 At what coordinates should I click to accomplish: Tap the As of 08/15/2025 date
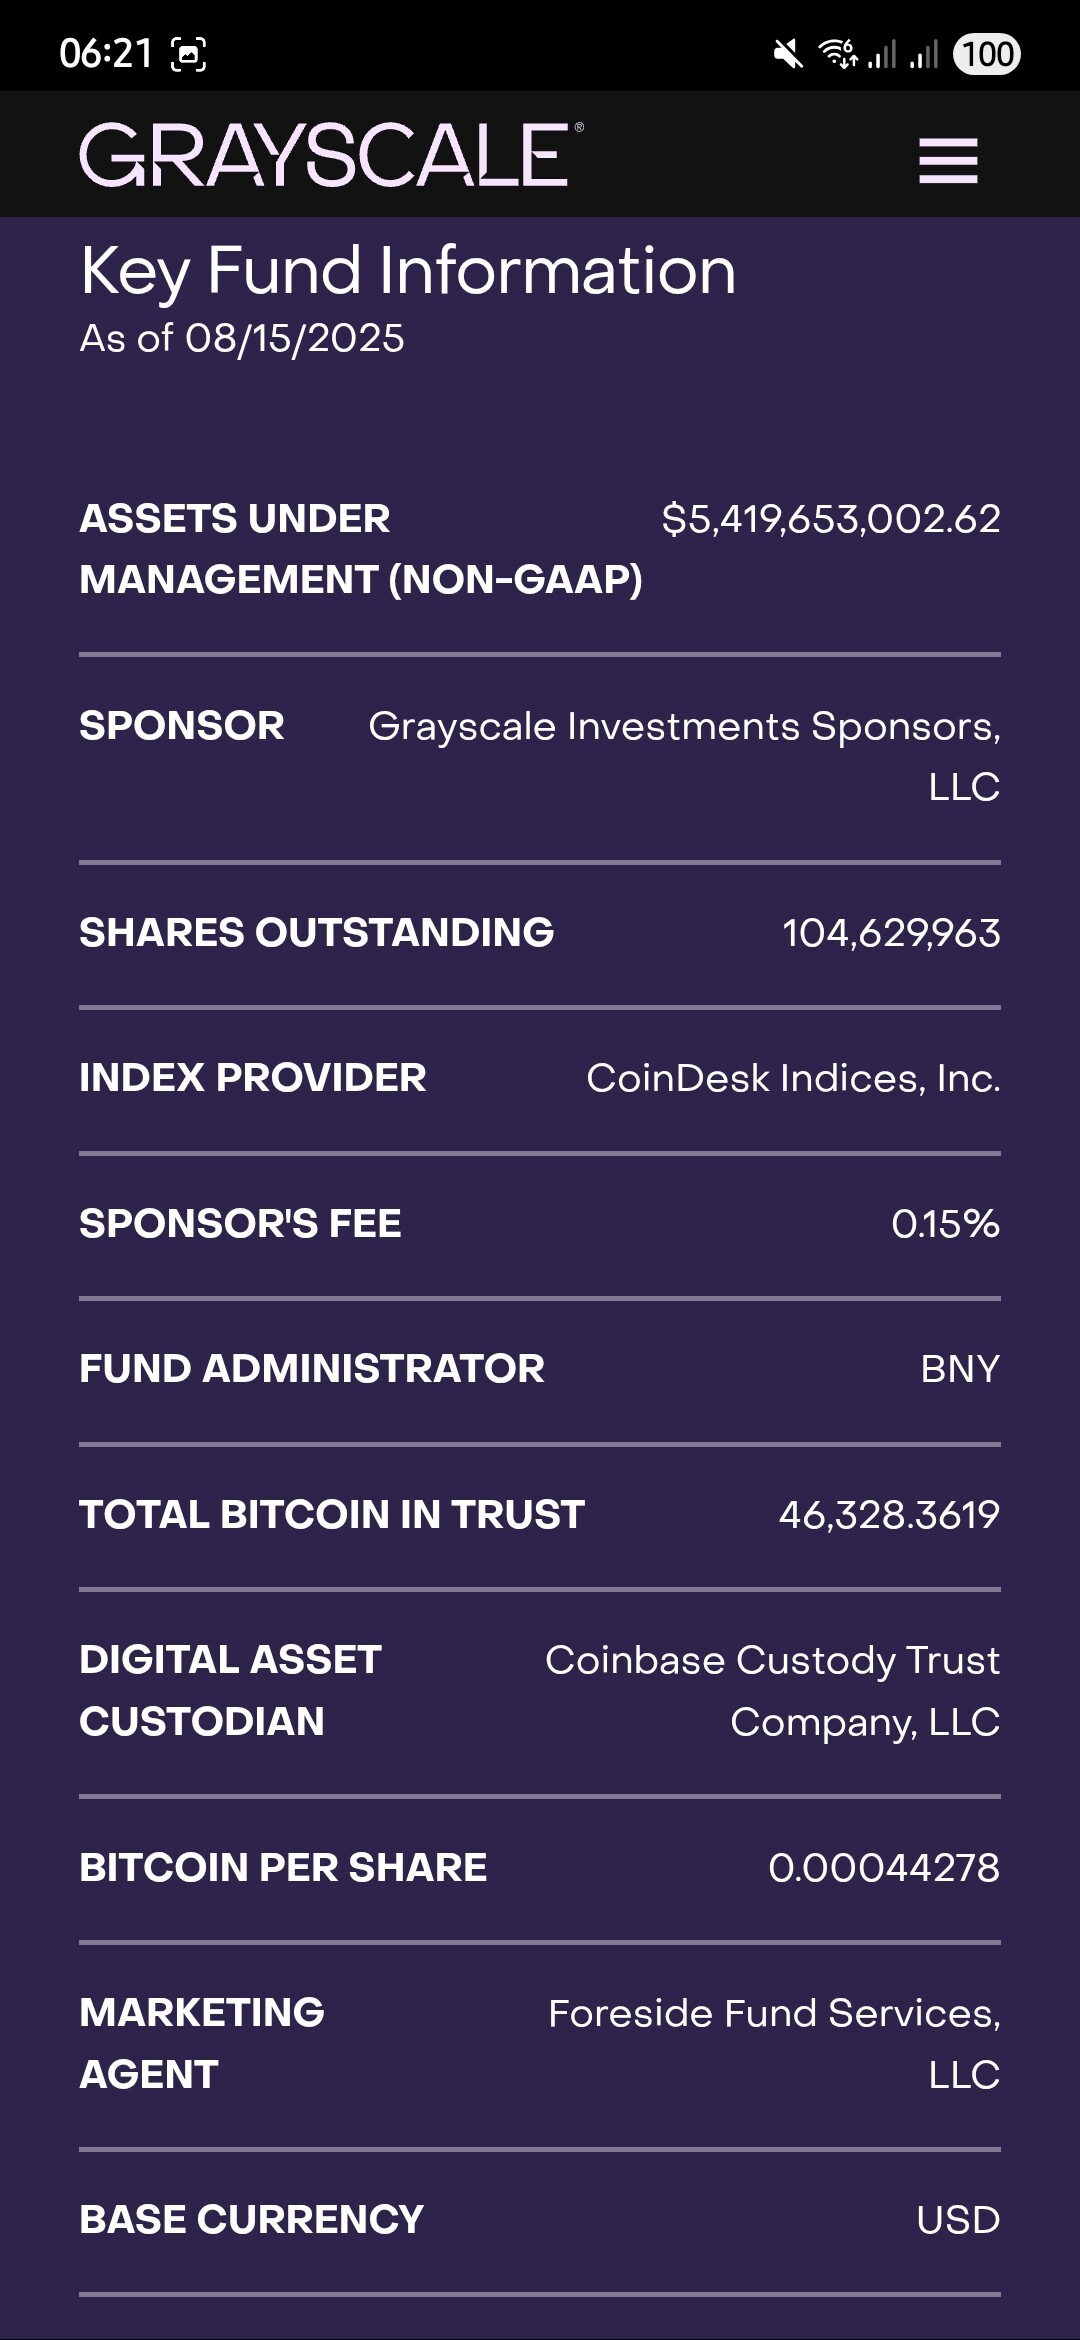242,339
